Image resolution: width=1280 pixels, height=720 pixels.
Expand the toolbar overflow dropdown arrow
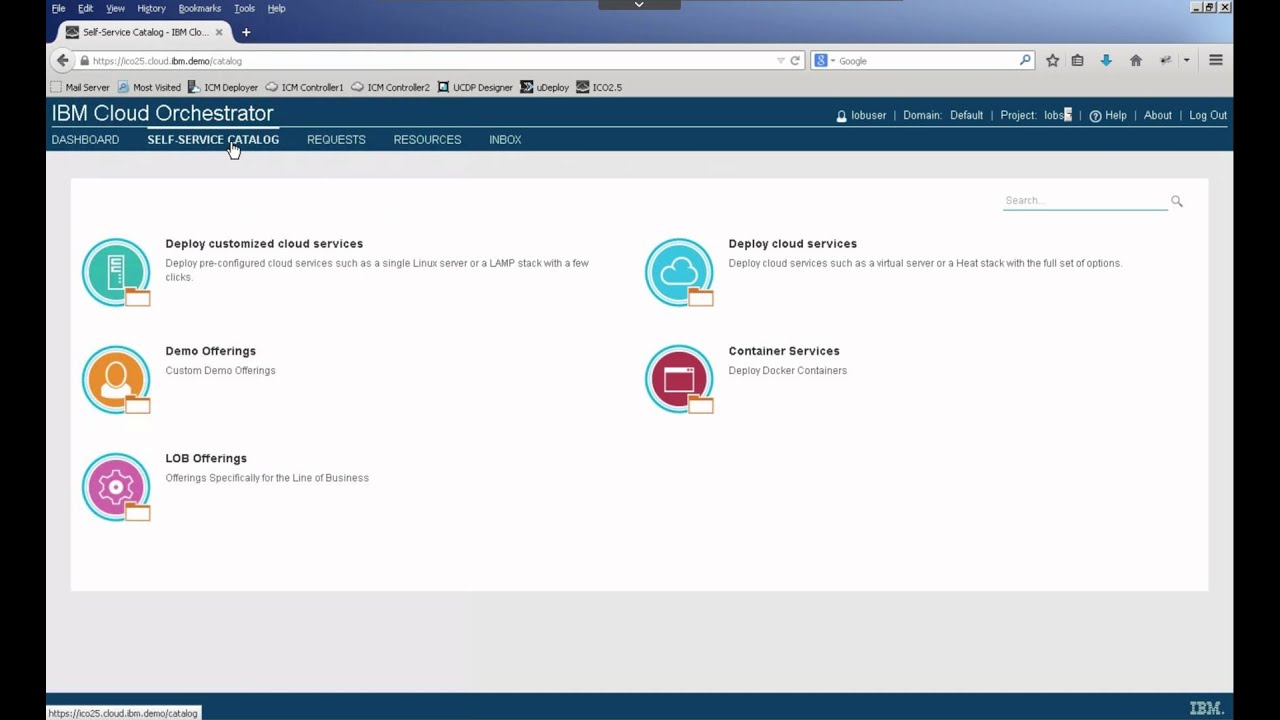coord(1186,60)
